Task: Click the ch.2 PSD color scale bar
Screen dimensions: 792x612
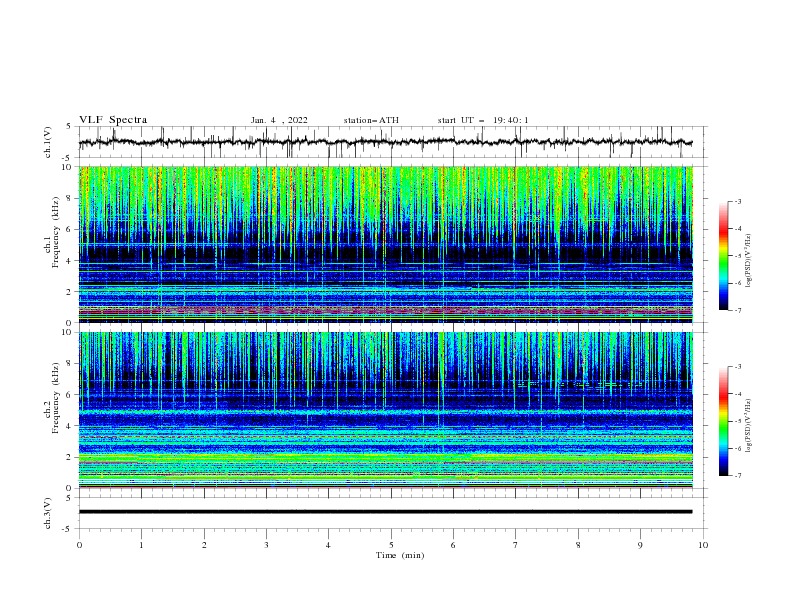Action: [723, 421]
